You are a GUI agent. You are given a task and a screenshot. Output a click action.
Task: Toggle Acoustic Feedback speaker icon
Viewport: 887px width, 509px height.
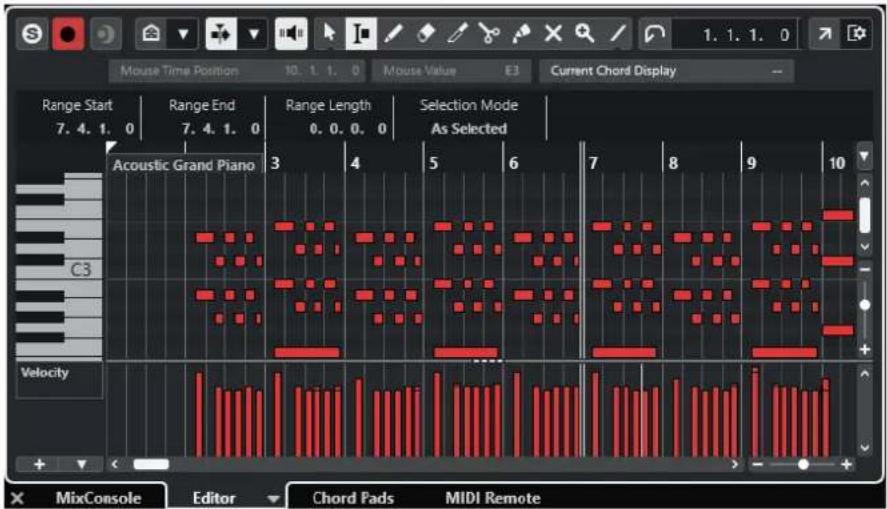pyautogui.click(x=291, y=34)
